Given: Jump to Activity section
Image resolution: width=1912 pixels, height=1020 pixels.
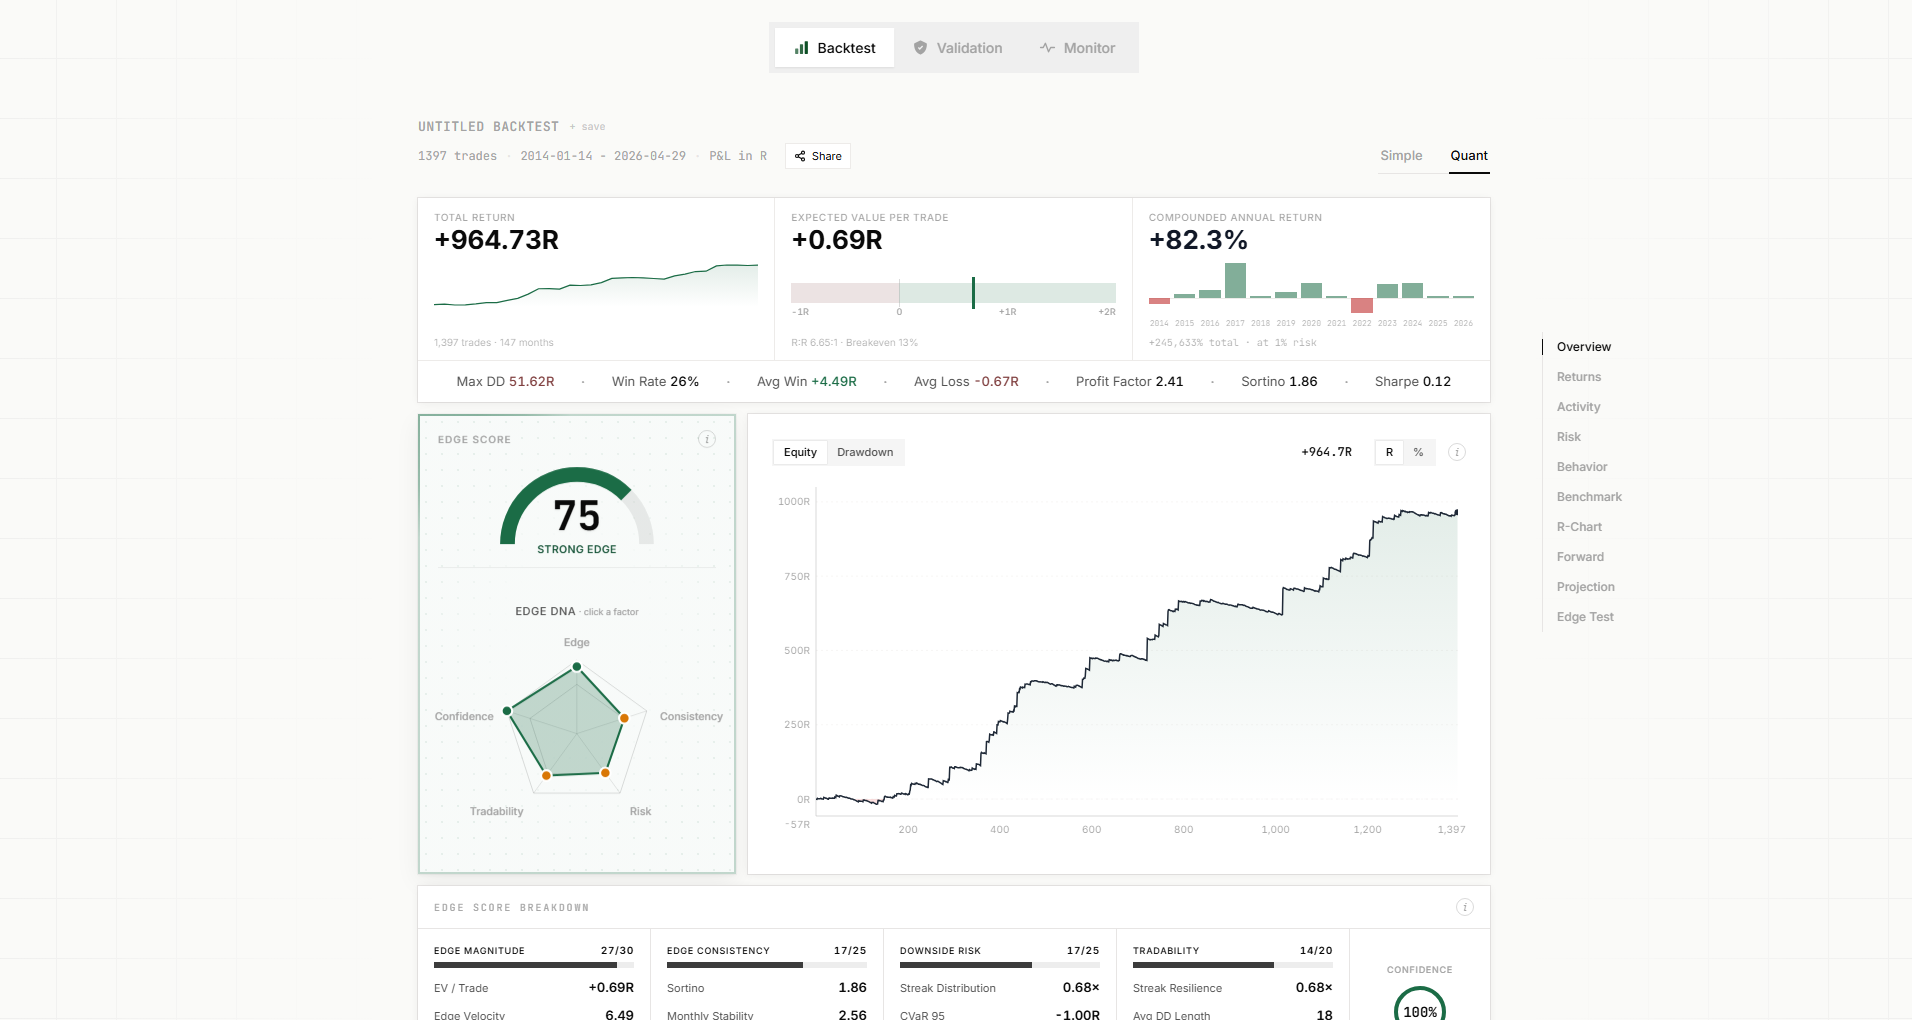Looking at the screenshot, I should click(x=1578, y=407).
